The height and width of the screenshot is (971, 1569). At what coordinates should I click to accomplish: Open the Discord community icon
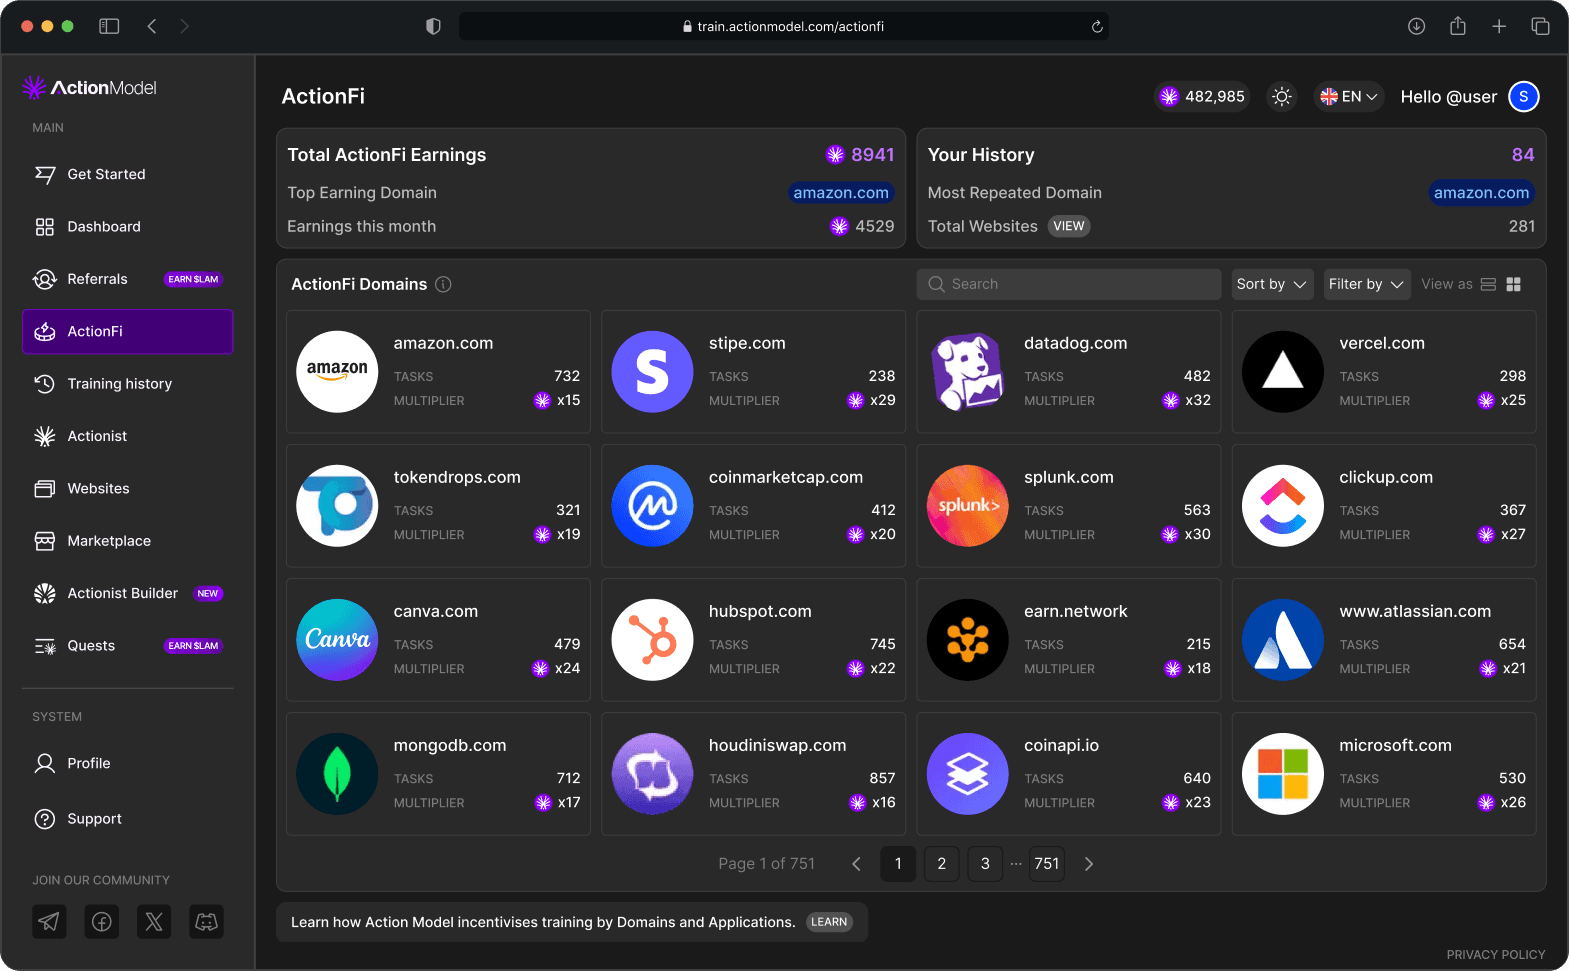(x=206, y=921)
